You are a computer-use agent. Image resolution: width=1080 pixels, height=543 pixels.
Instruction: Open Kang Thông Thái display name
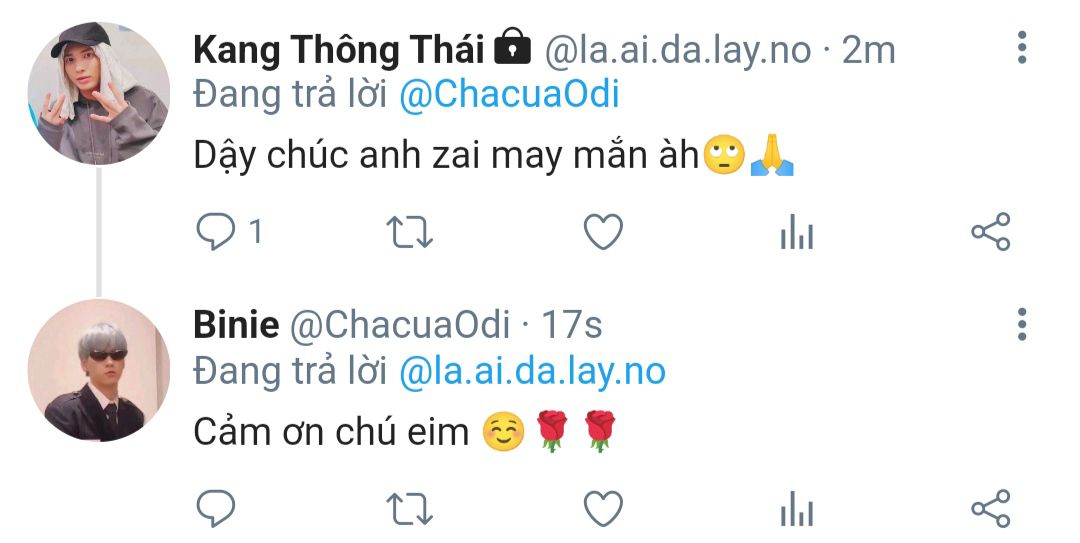point(339,50)
